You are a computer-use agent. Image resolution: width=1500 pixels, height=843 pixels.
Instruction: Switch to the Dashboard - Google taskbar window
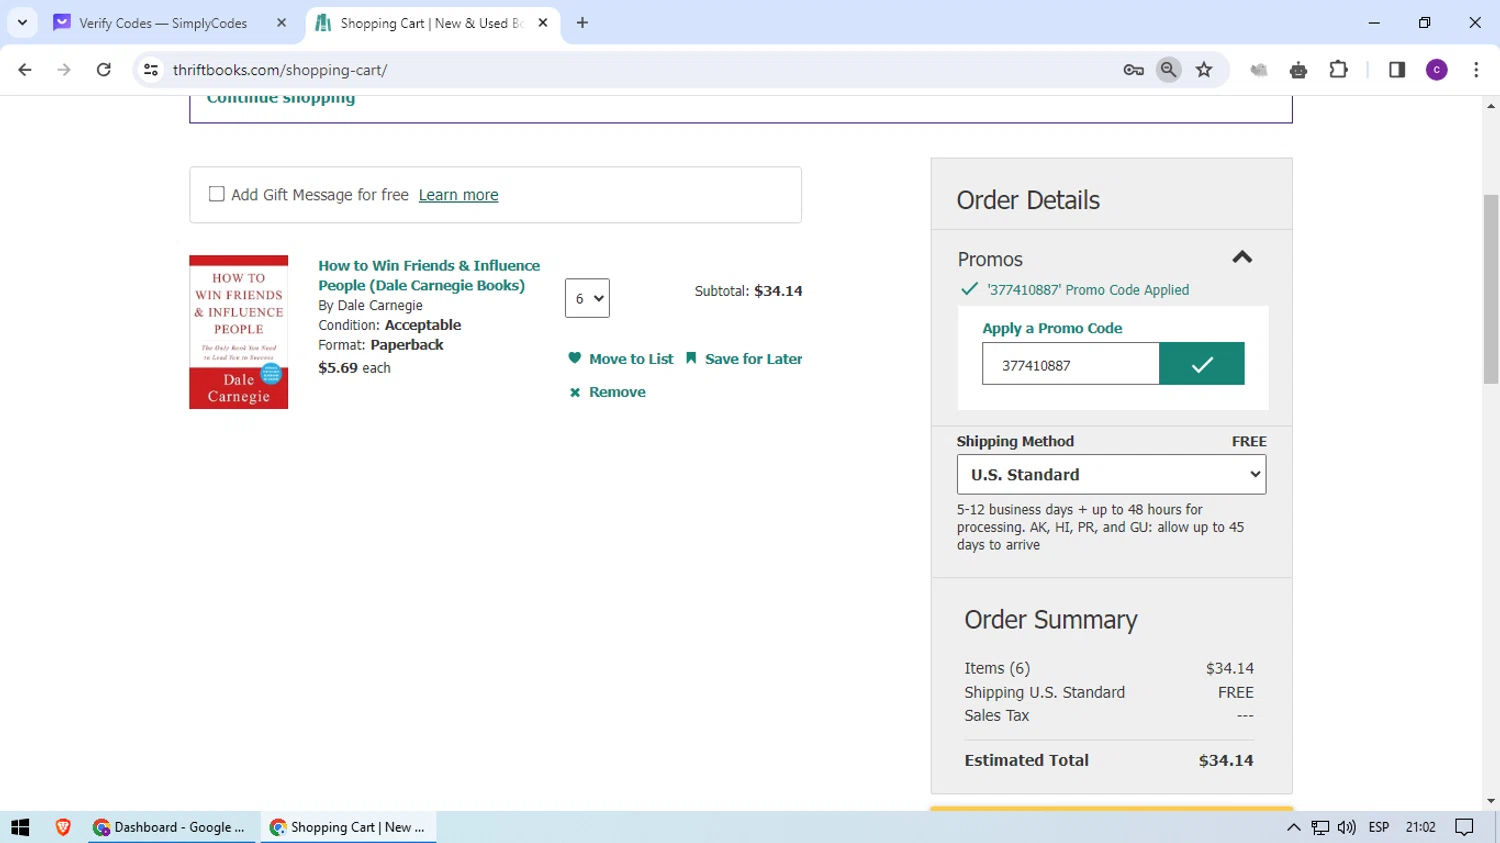coord(170,827)
